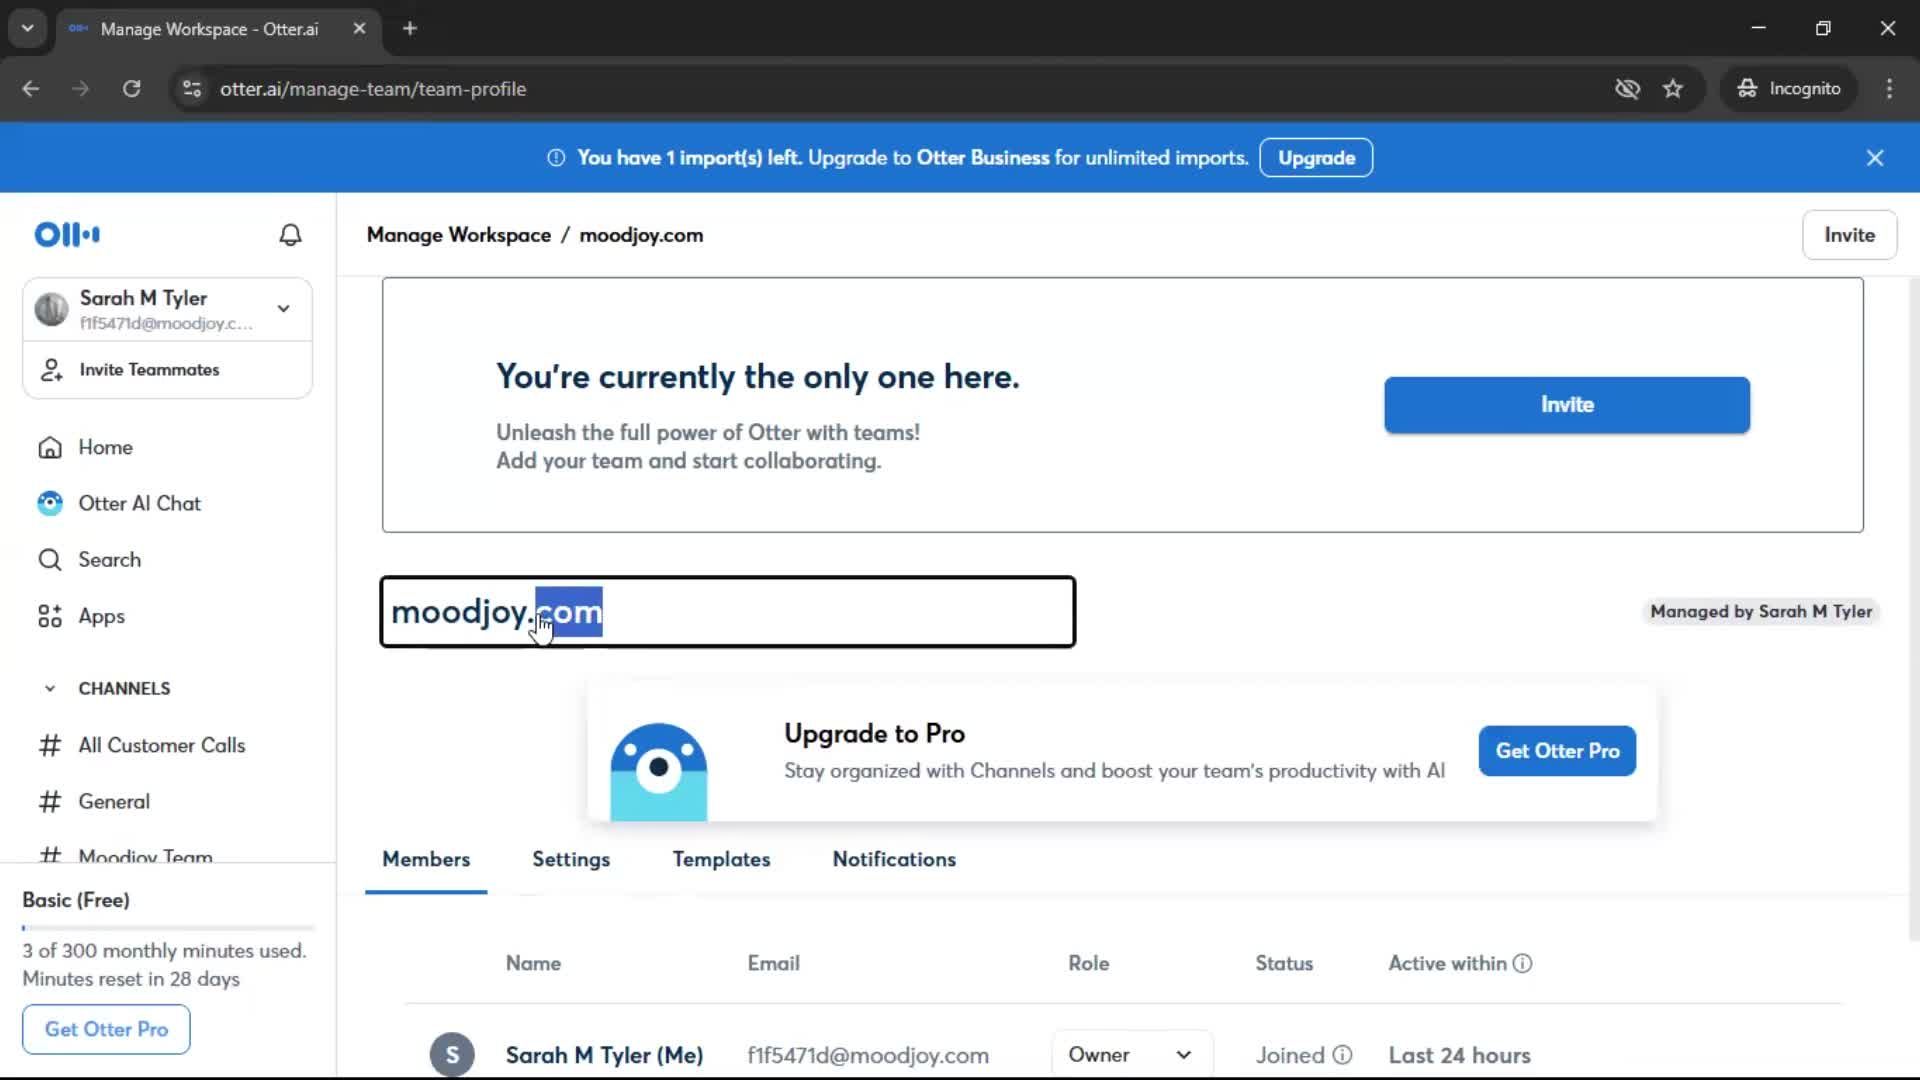The image size is (1920, 1080).
Task: Click the large blue Invite button
Action: click(1567, 405)
